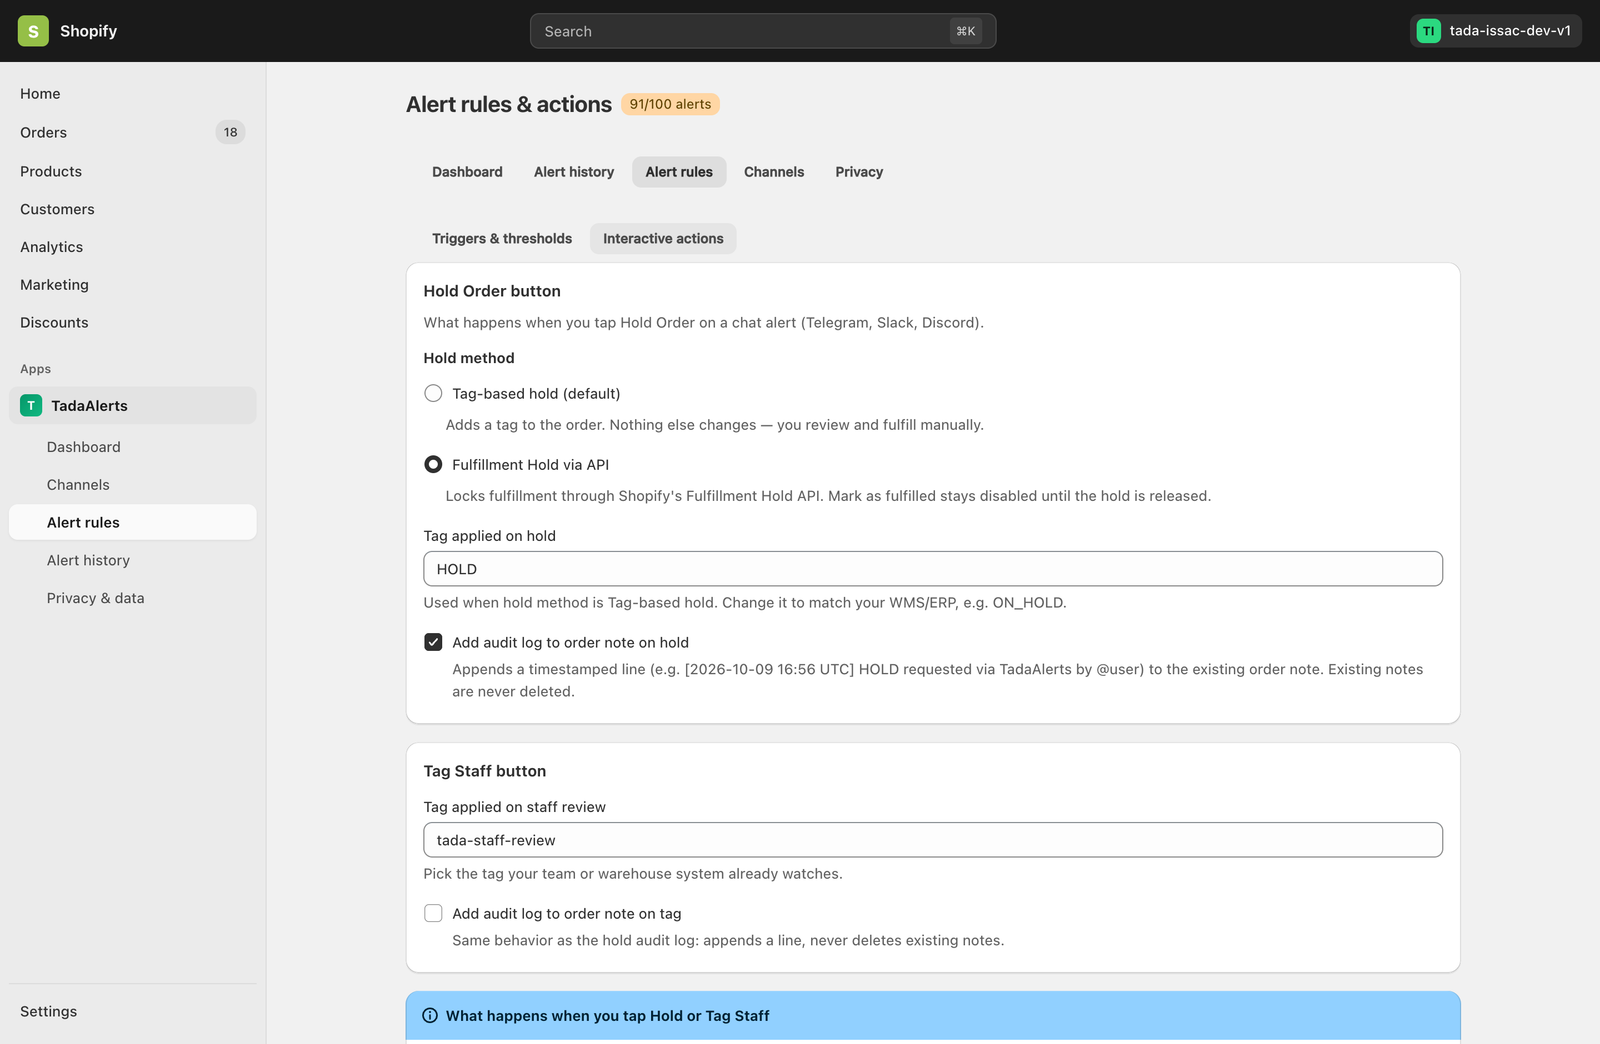The height and width of the screenshot is (1044, 1600).
Task: Open the Dashboard tab in top navigation
Action: point(467,172)
